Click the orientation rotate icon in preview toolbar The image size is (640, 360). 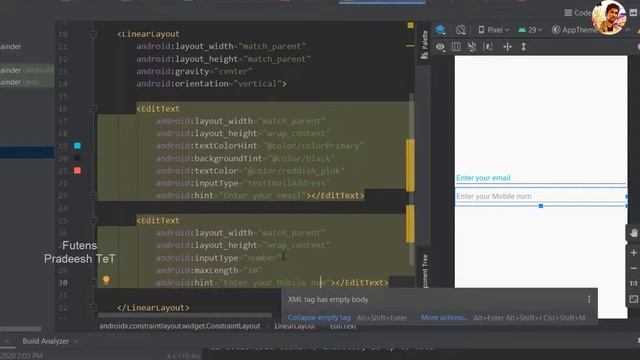461,29
